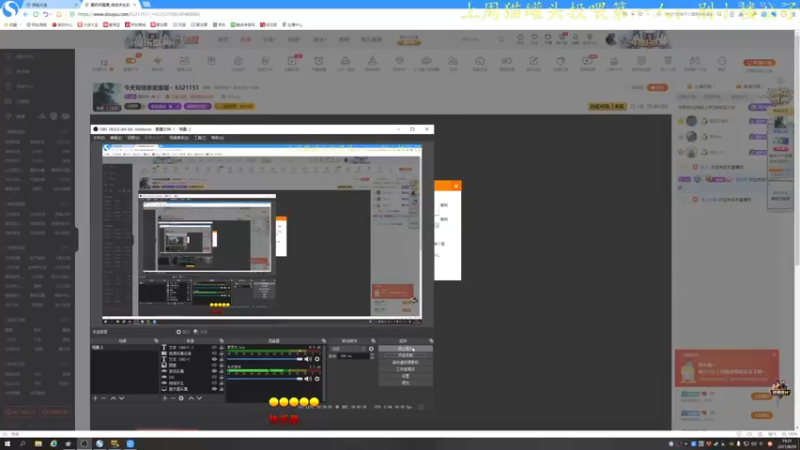Click the transition duration spinner arrows
Screen dimensions: 800x450
click(372, 356)
